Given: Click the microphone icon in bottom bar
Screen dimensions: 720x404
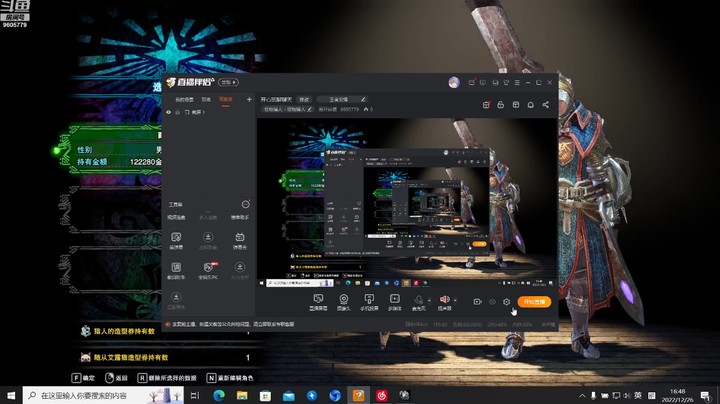Looking at the screenshot, I should pyautogui.click(x=418, y=300).
